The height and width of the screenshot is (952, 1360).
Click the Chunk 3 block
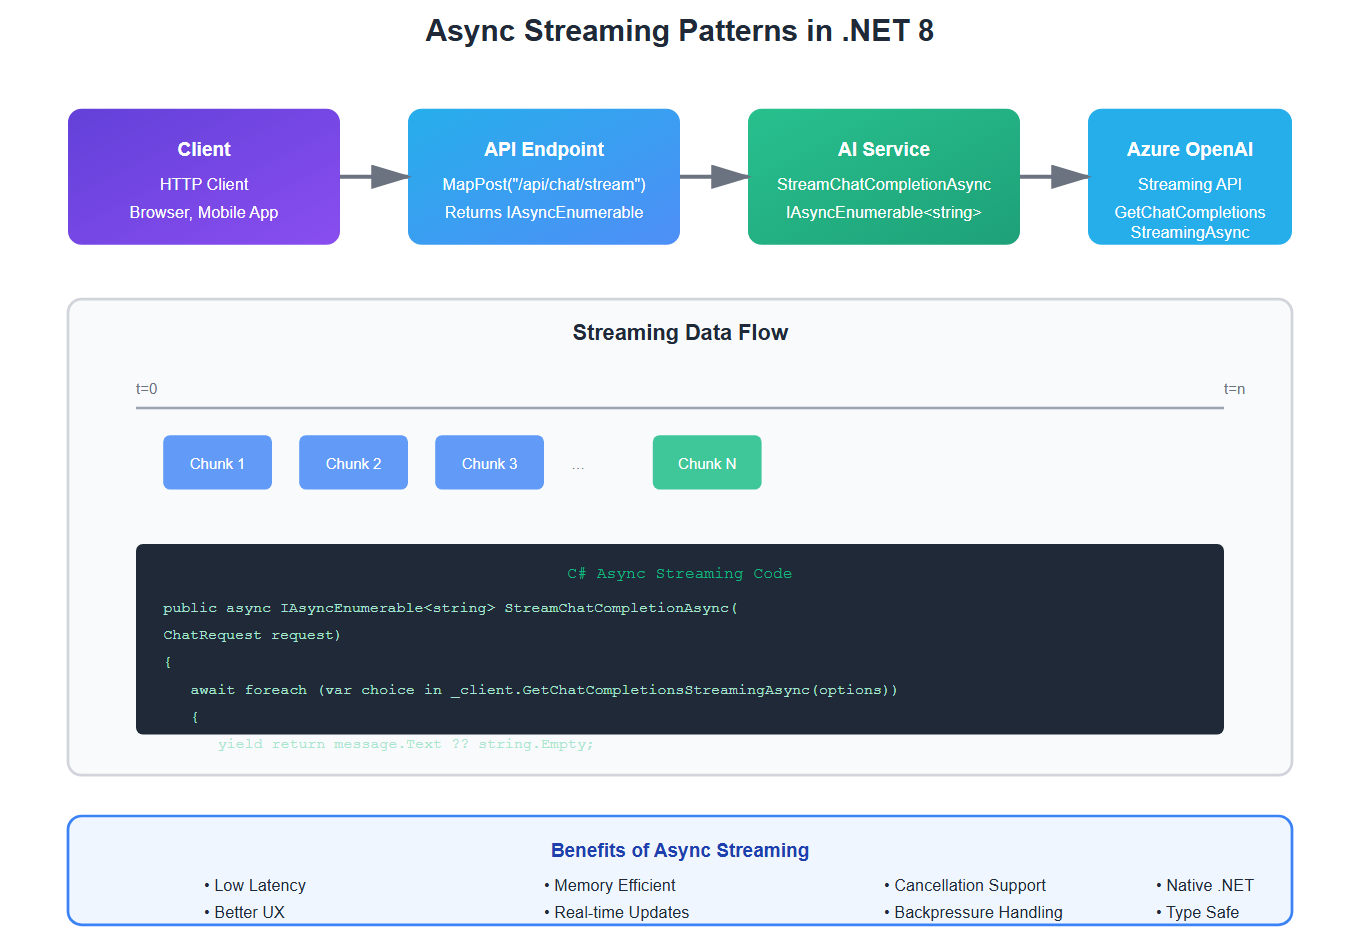click(489, 463)
